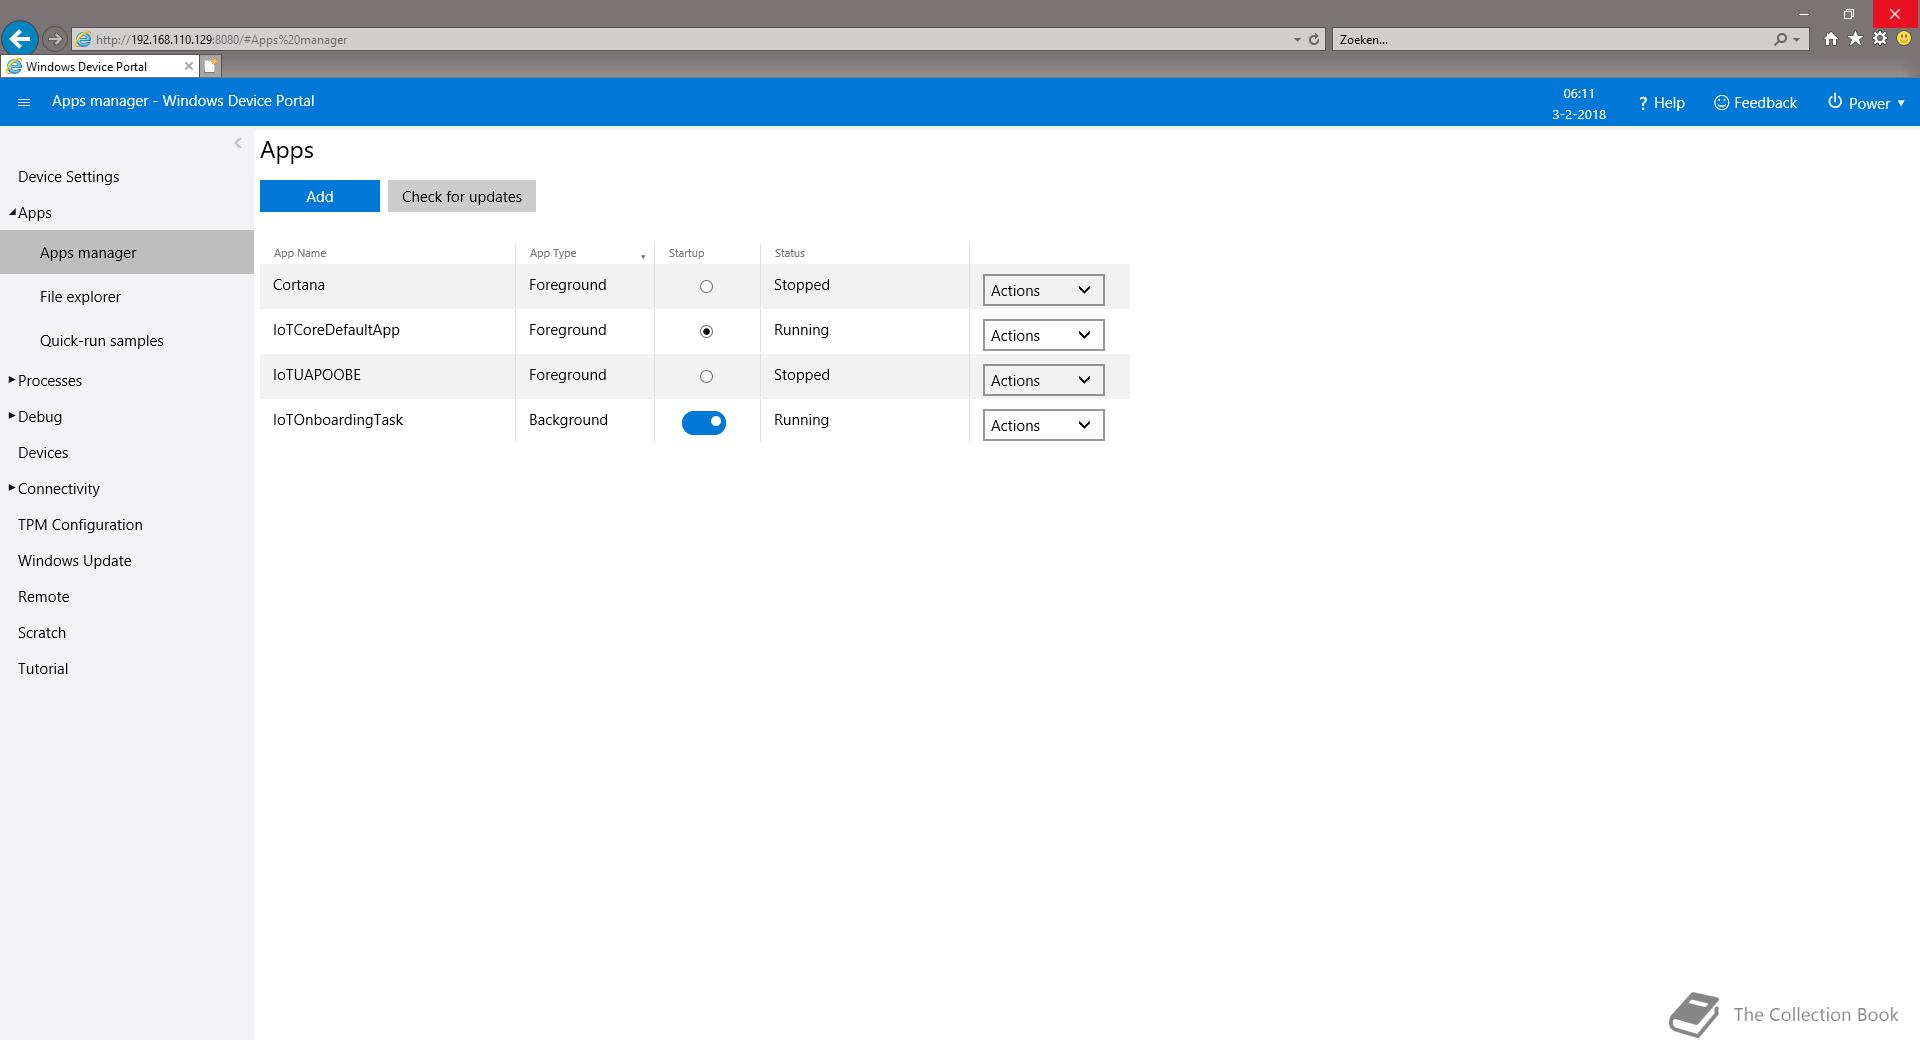Open Scratch page in sidebar
This screenshot has width=1920, height=1040.
point(42,633)
